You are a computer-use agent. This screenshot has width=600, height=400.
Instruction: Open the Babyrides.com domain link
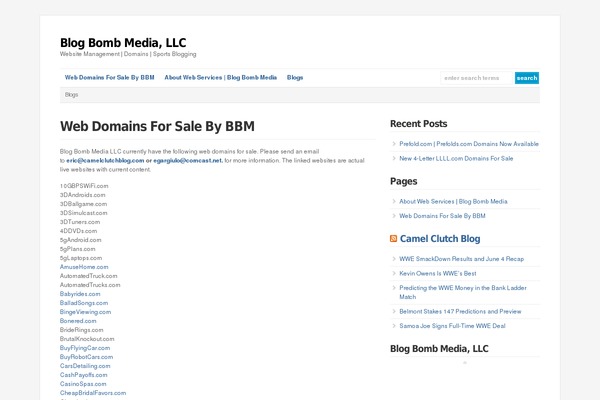(80, 294)
